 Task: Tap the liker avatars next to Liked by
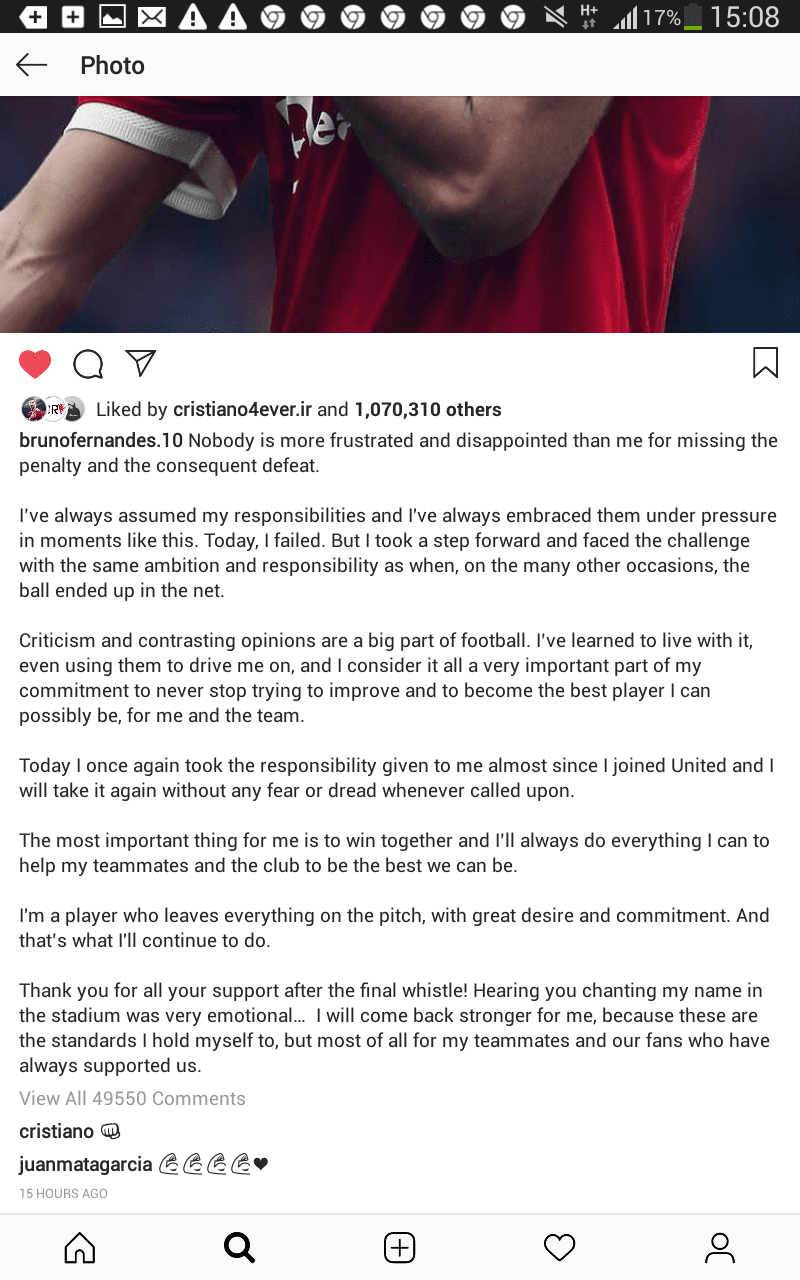[52, 409]
